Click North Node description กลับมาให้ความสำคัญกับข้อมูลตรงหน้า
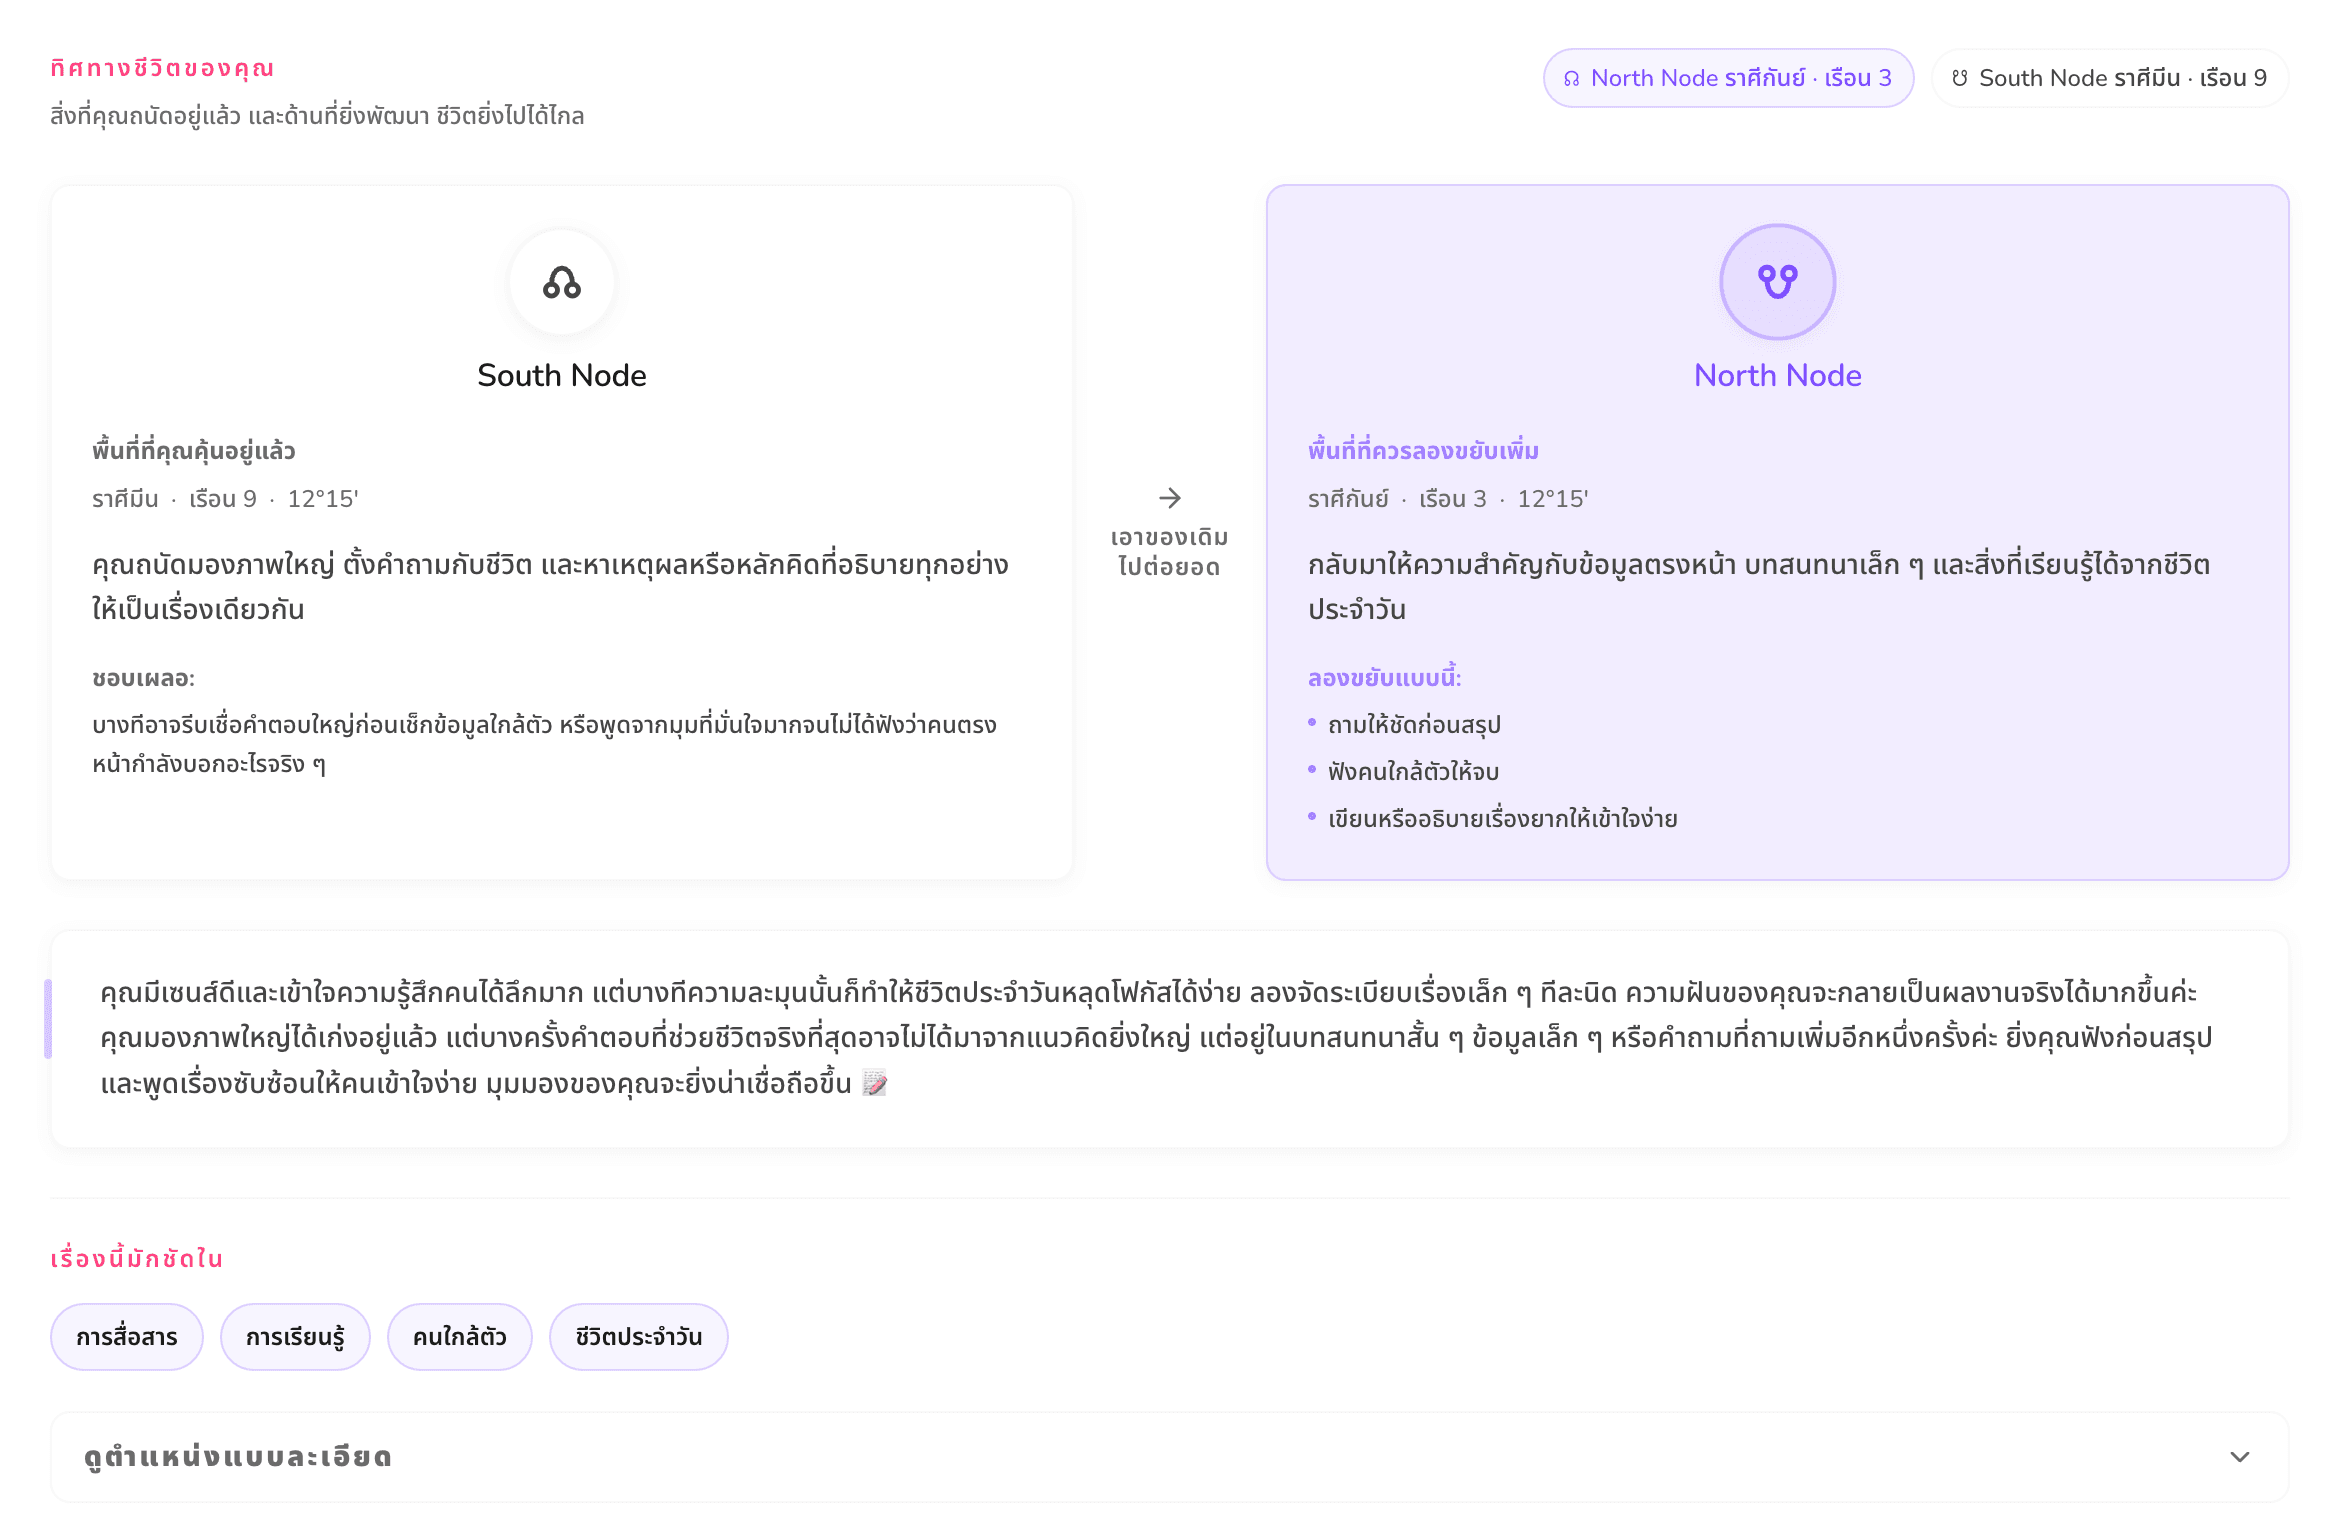This screenshot has height=1540, width=2332. click(x=1759, y=587)
